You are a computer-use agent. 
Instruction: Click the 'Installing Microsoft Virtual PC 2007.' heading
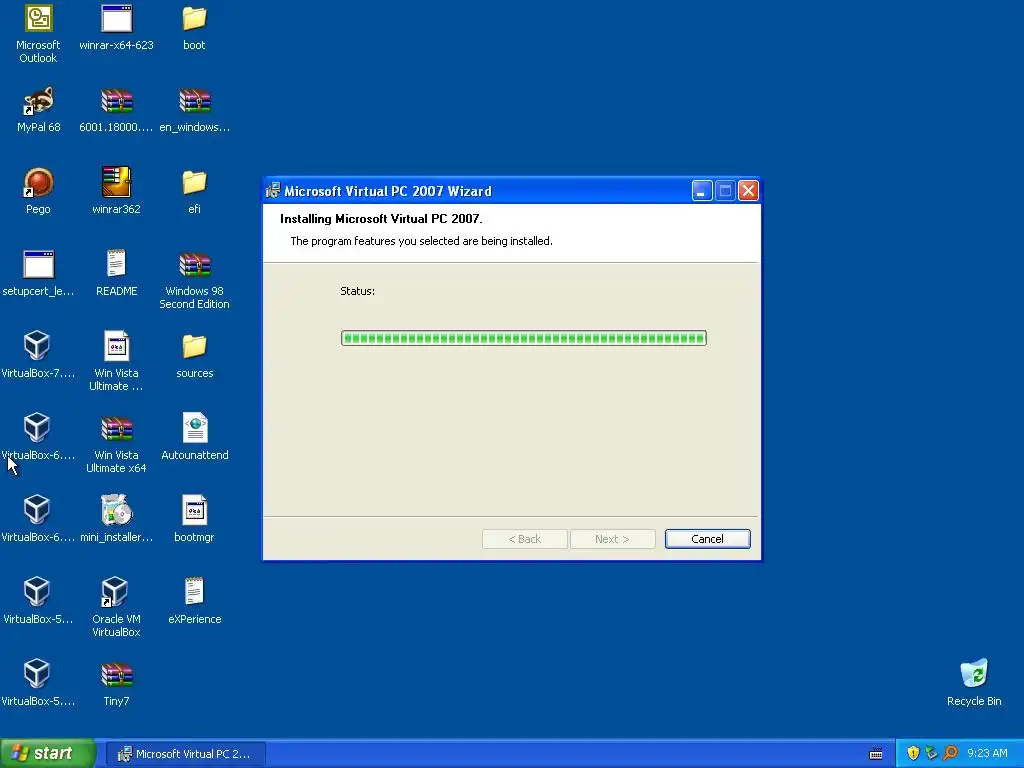click(x=381, y=219)
